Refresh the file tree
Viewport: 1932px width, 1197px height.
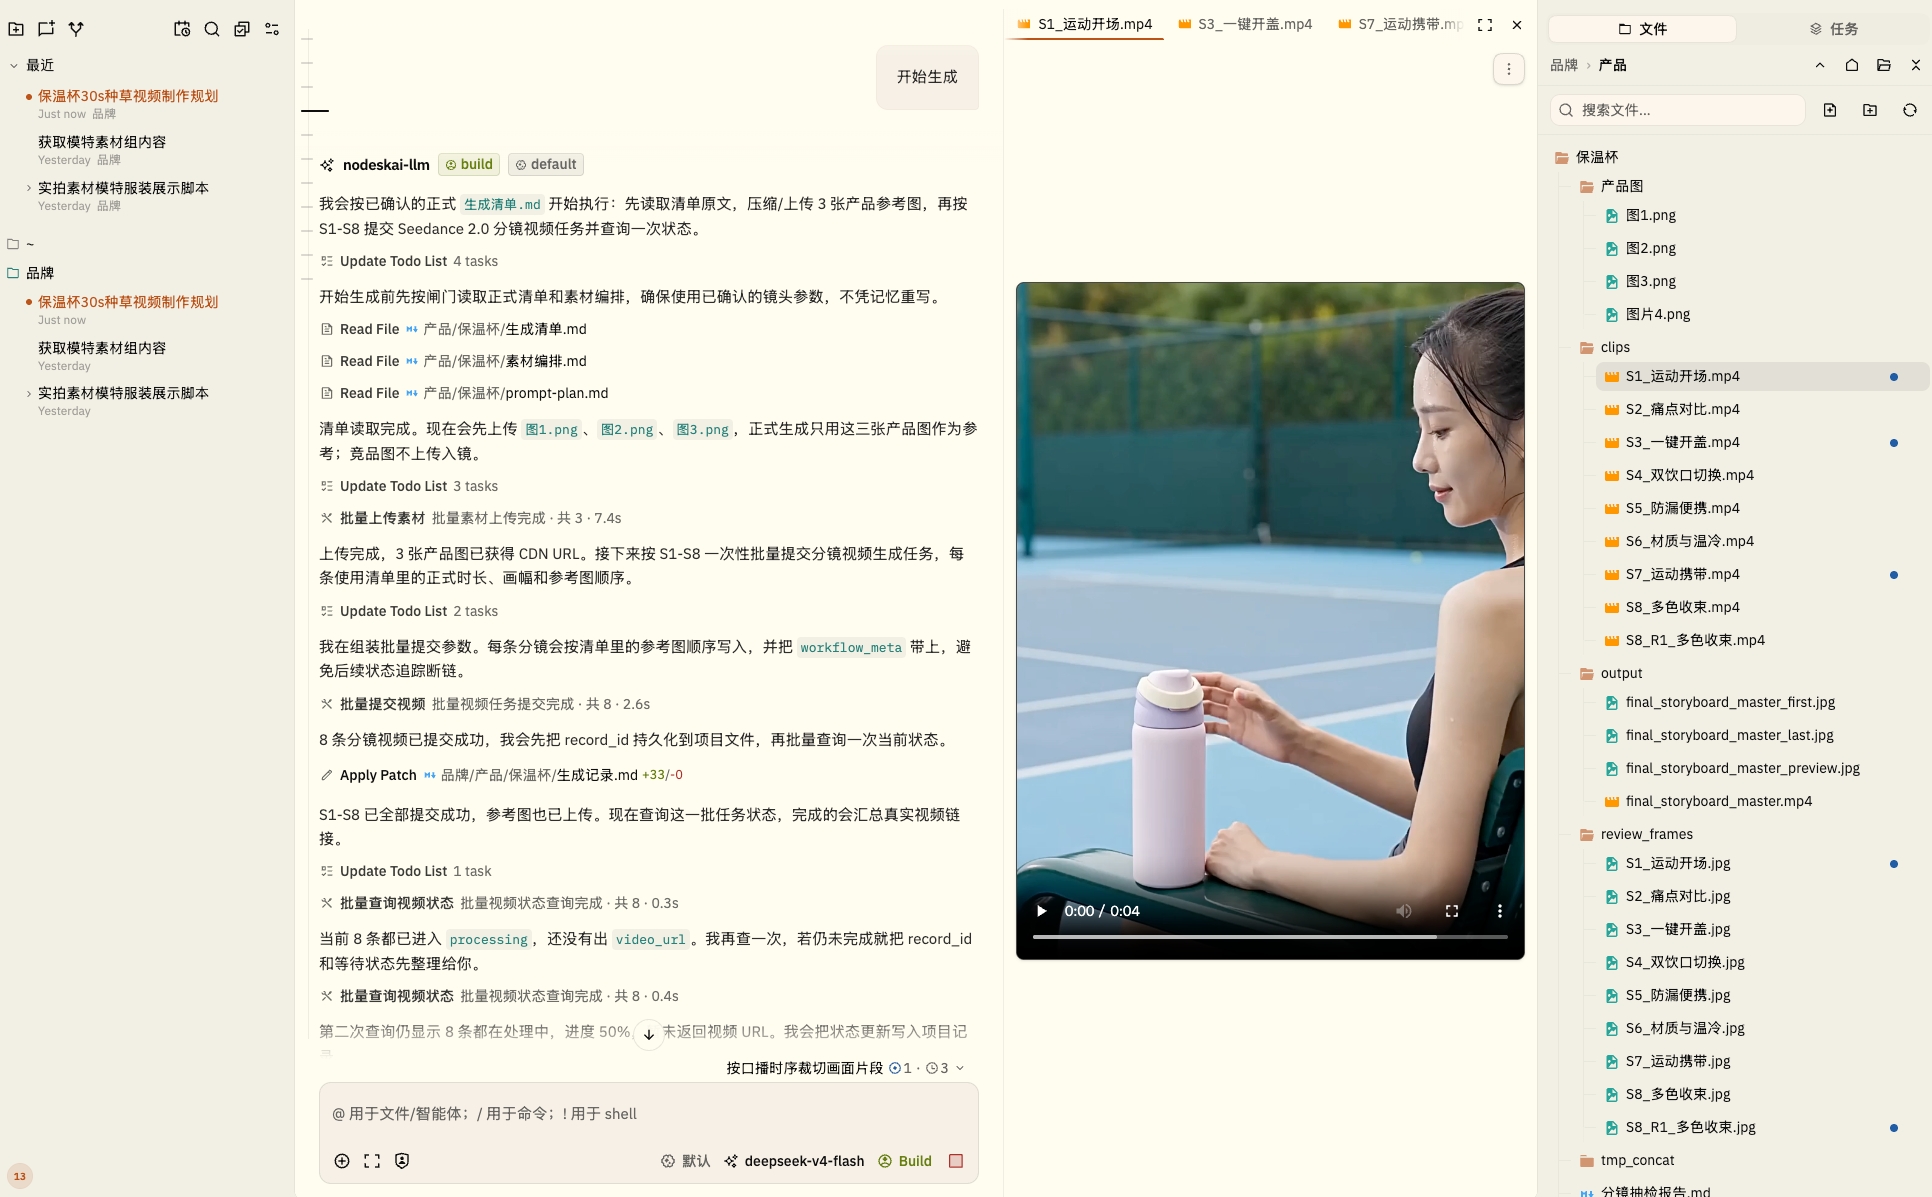point(1910,110)
